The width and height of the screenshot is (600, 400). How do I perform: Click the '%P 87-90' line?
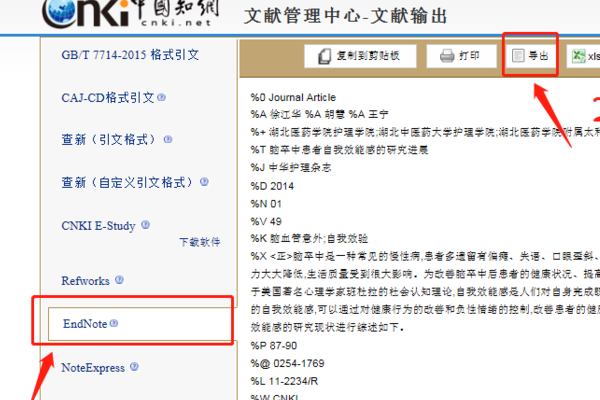click(274, 346)
